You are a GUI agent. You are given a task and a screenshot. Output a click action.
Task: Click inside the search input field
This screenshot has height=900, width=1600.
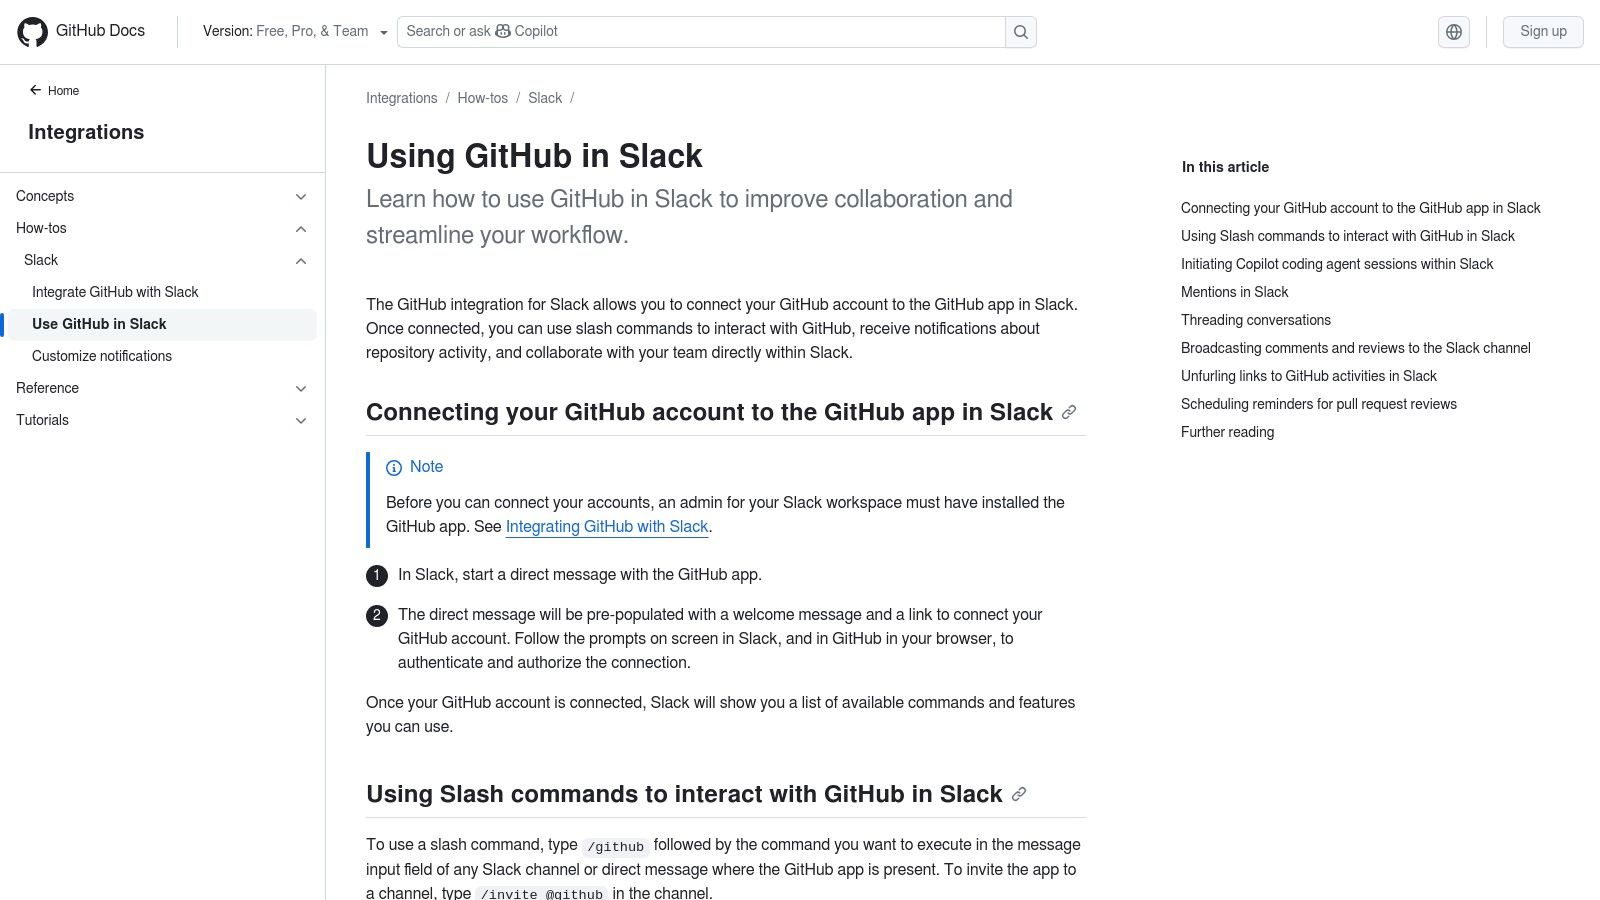(700, 31)
